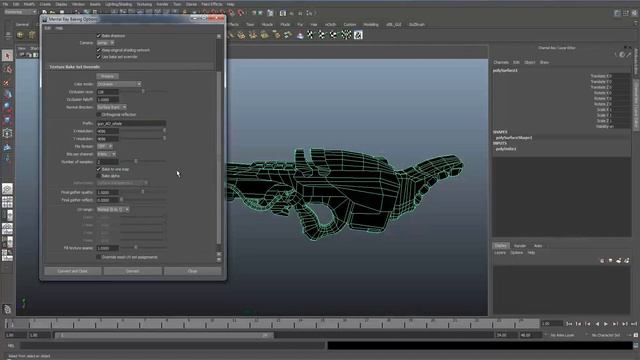The height and width of the screenshot is (360, 640).
Task: Select polySurfaceShape1 under SHAPES
Action: (513, 138)
